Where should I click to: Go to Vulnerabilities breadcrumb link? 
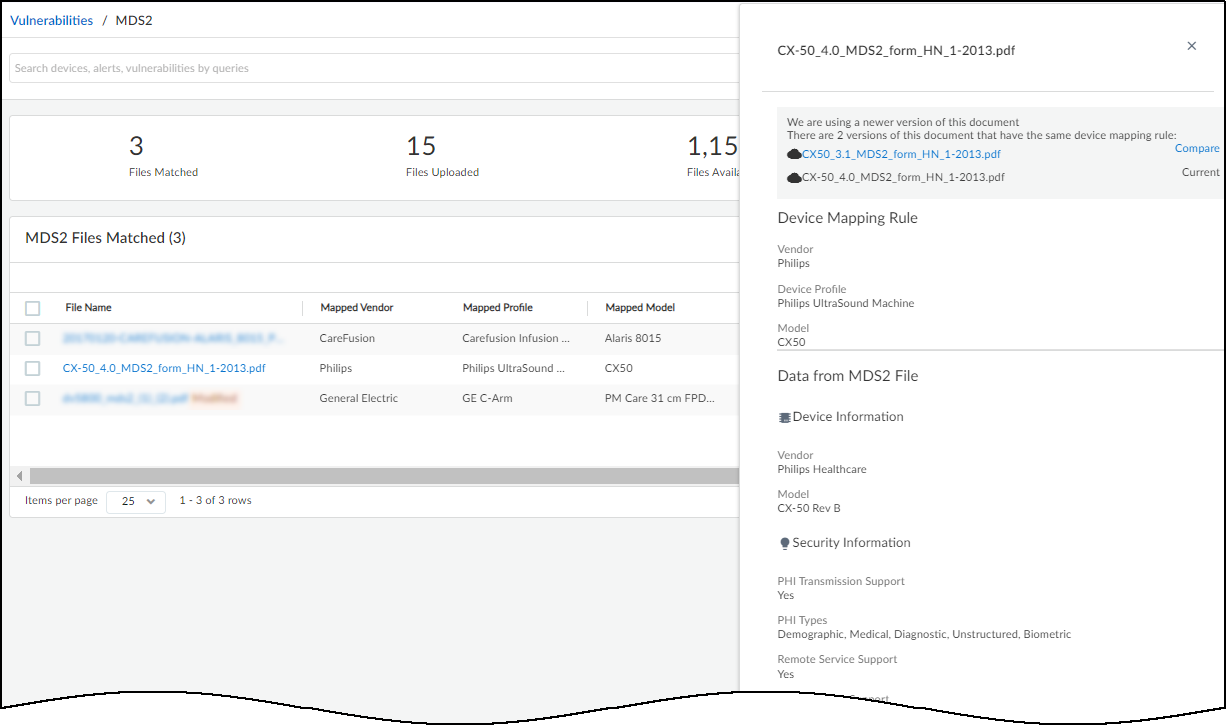(52, 20)
